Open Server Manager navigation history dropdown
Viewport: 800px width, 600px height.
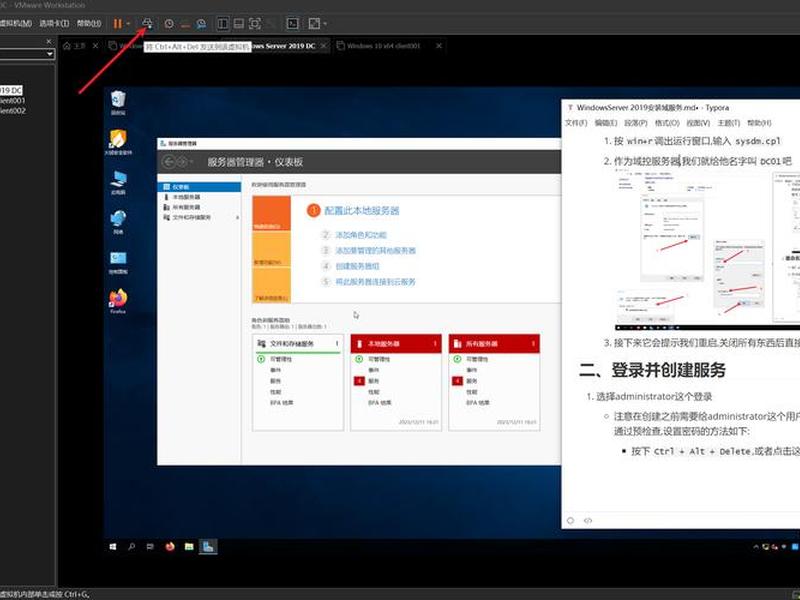tap(191, 162)
